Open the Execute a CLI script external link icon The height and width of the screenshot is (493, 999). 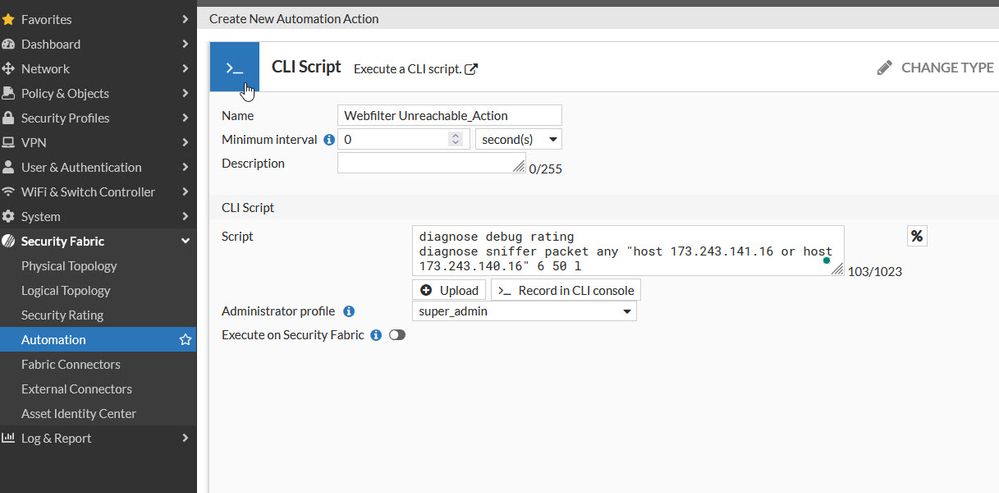click(471, 69)
